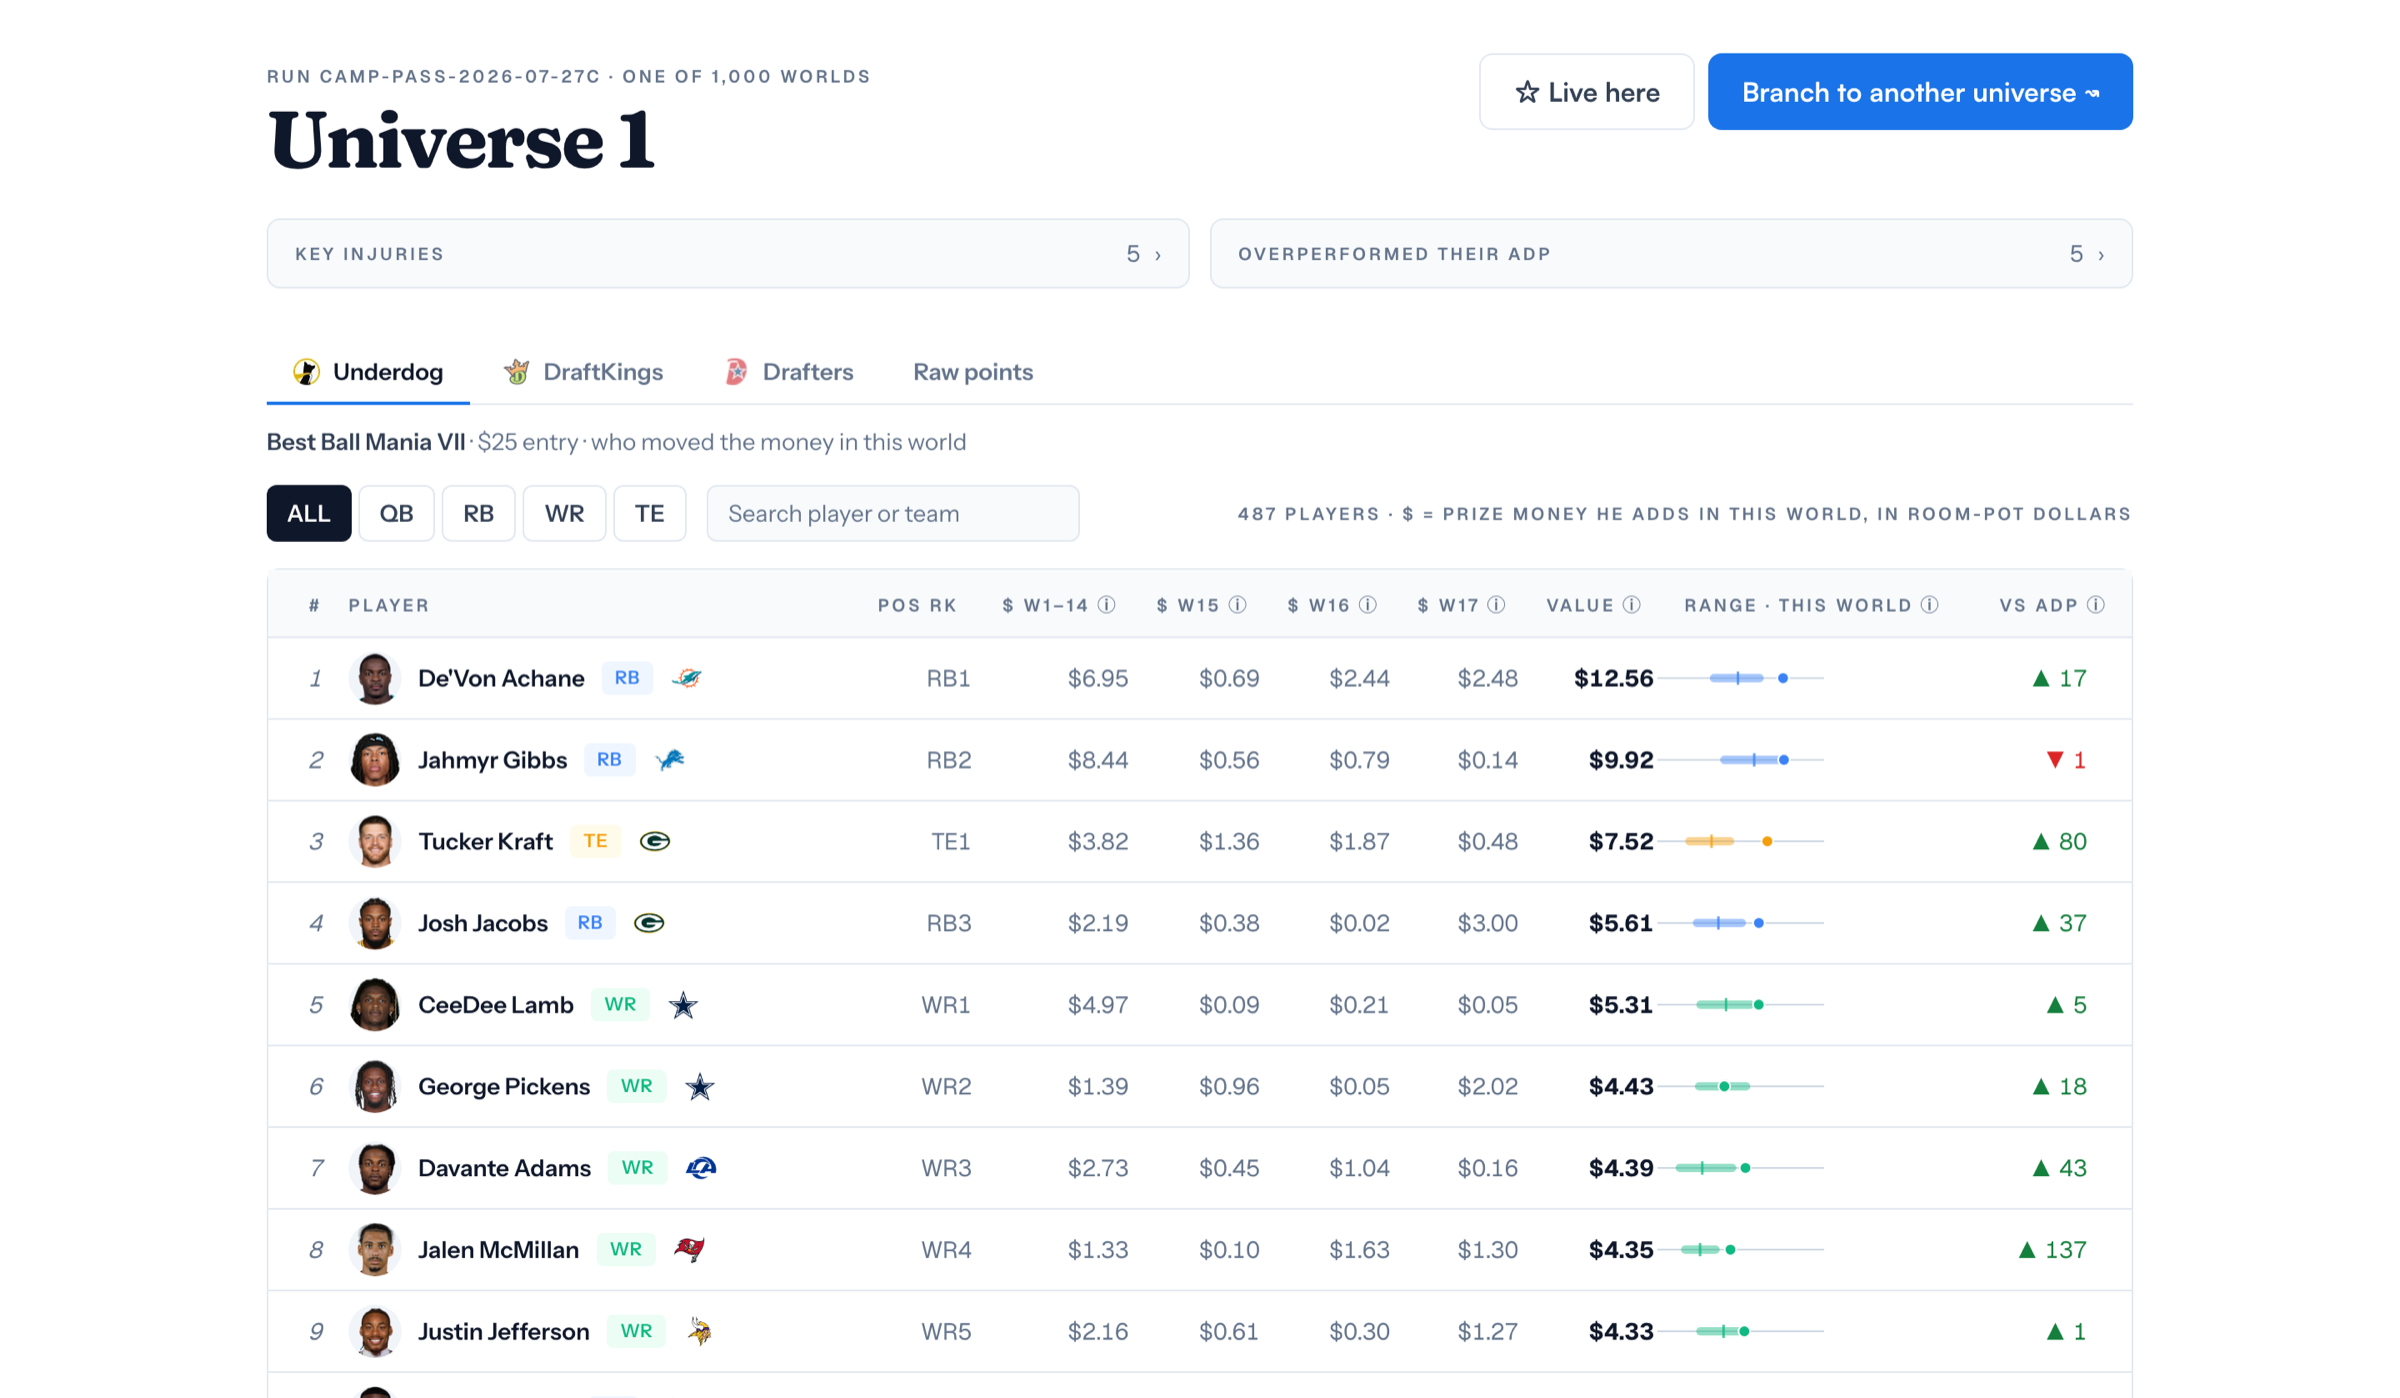Click the RB badge next to Jahmyr Gibbs
This screenshot has height=1398, width=2400.
(x=609, y=760)
